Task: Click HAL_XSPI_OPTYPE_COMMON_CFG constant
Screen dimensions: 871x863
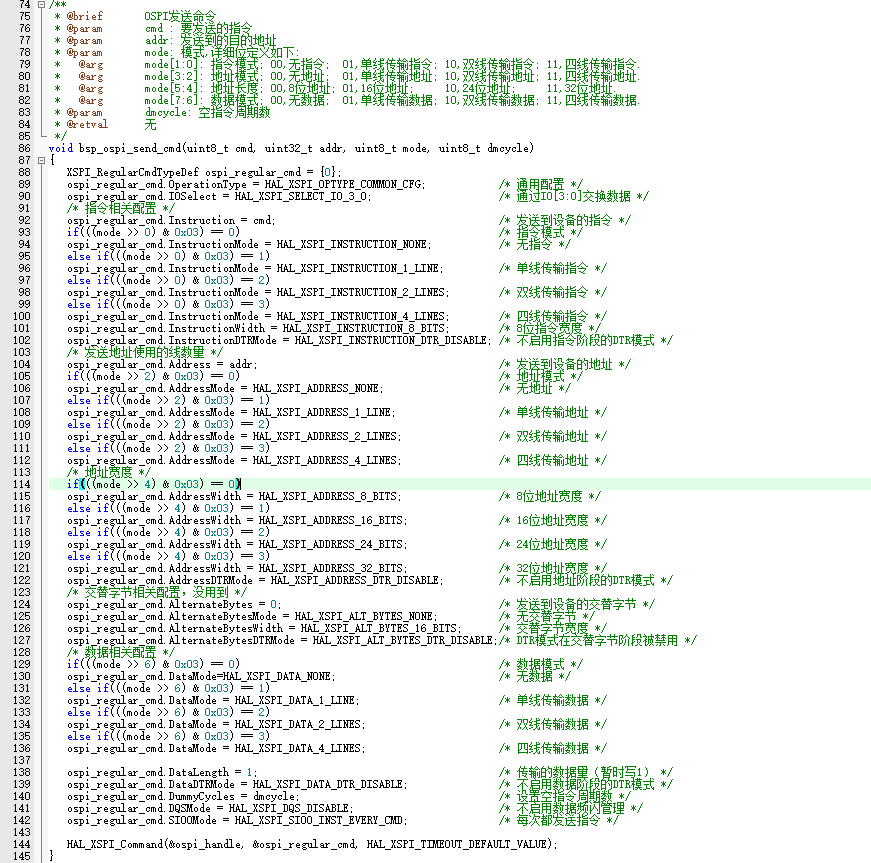Action: click(344, 184)
